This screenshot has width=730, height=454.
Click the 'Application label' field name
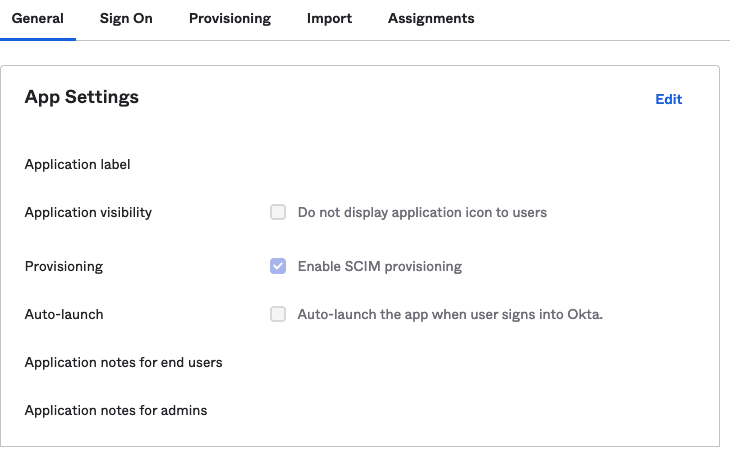pos(78,164)
